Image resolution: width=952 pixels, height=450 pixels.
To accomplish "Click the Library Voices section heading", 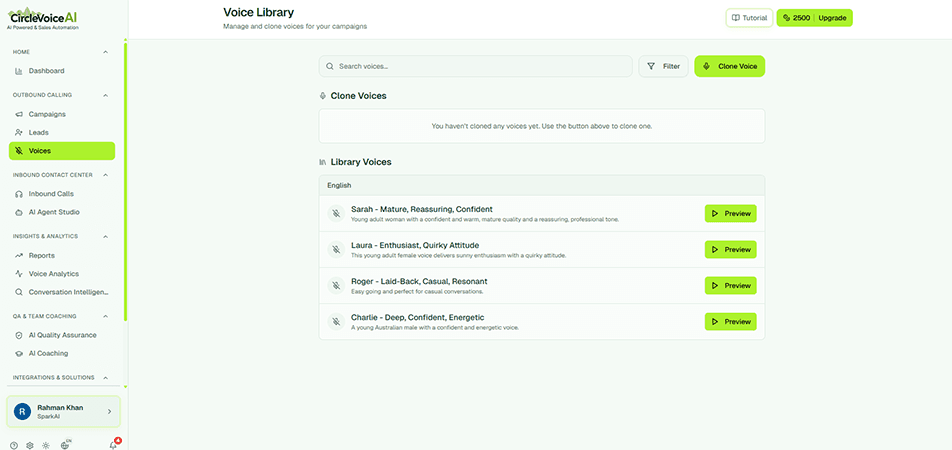I will click(x=361, y=162).
